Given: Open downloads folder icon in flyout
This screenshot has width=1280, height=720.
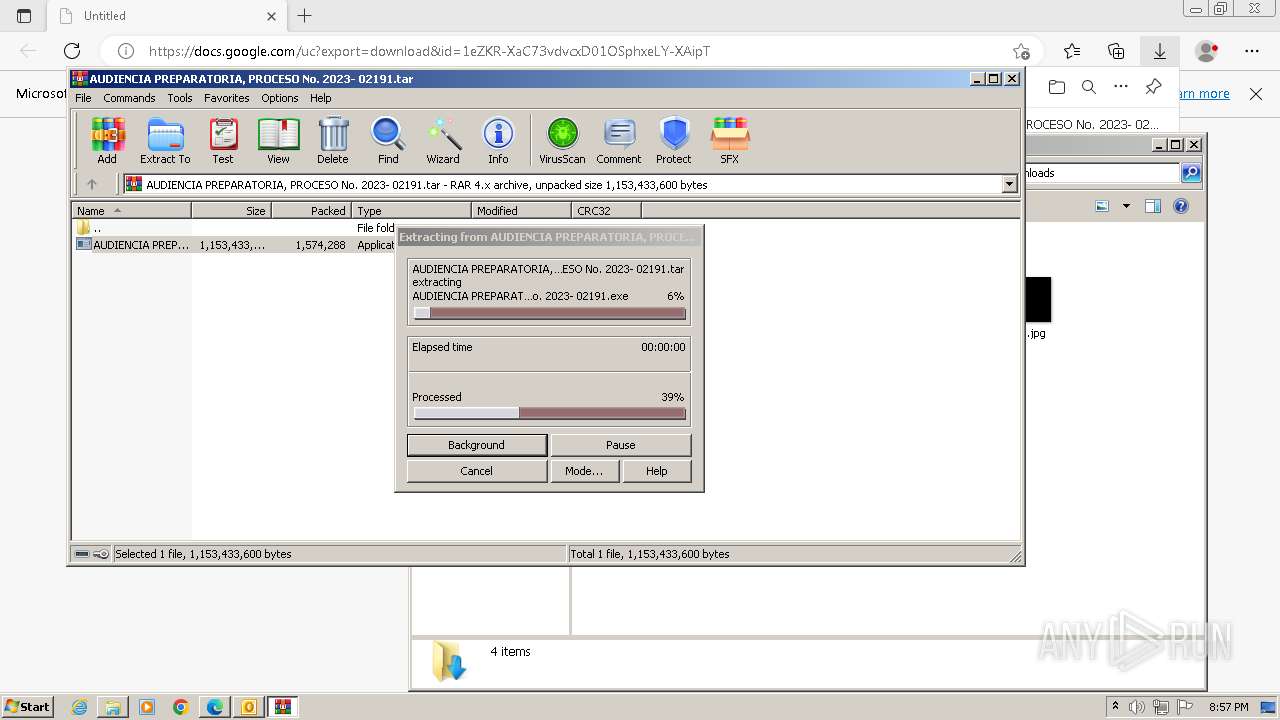Looking at the screenshot, I should [x=1057, y=87].
